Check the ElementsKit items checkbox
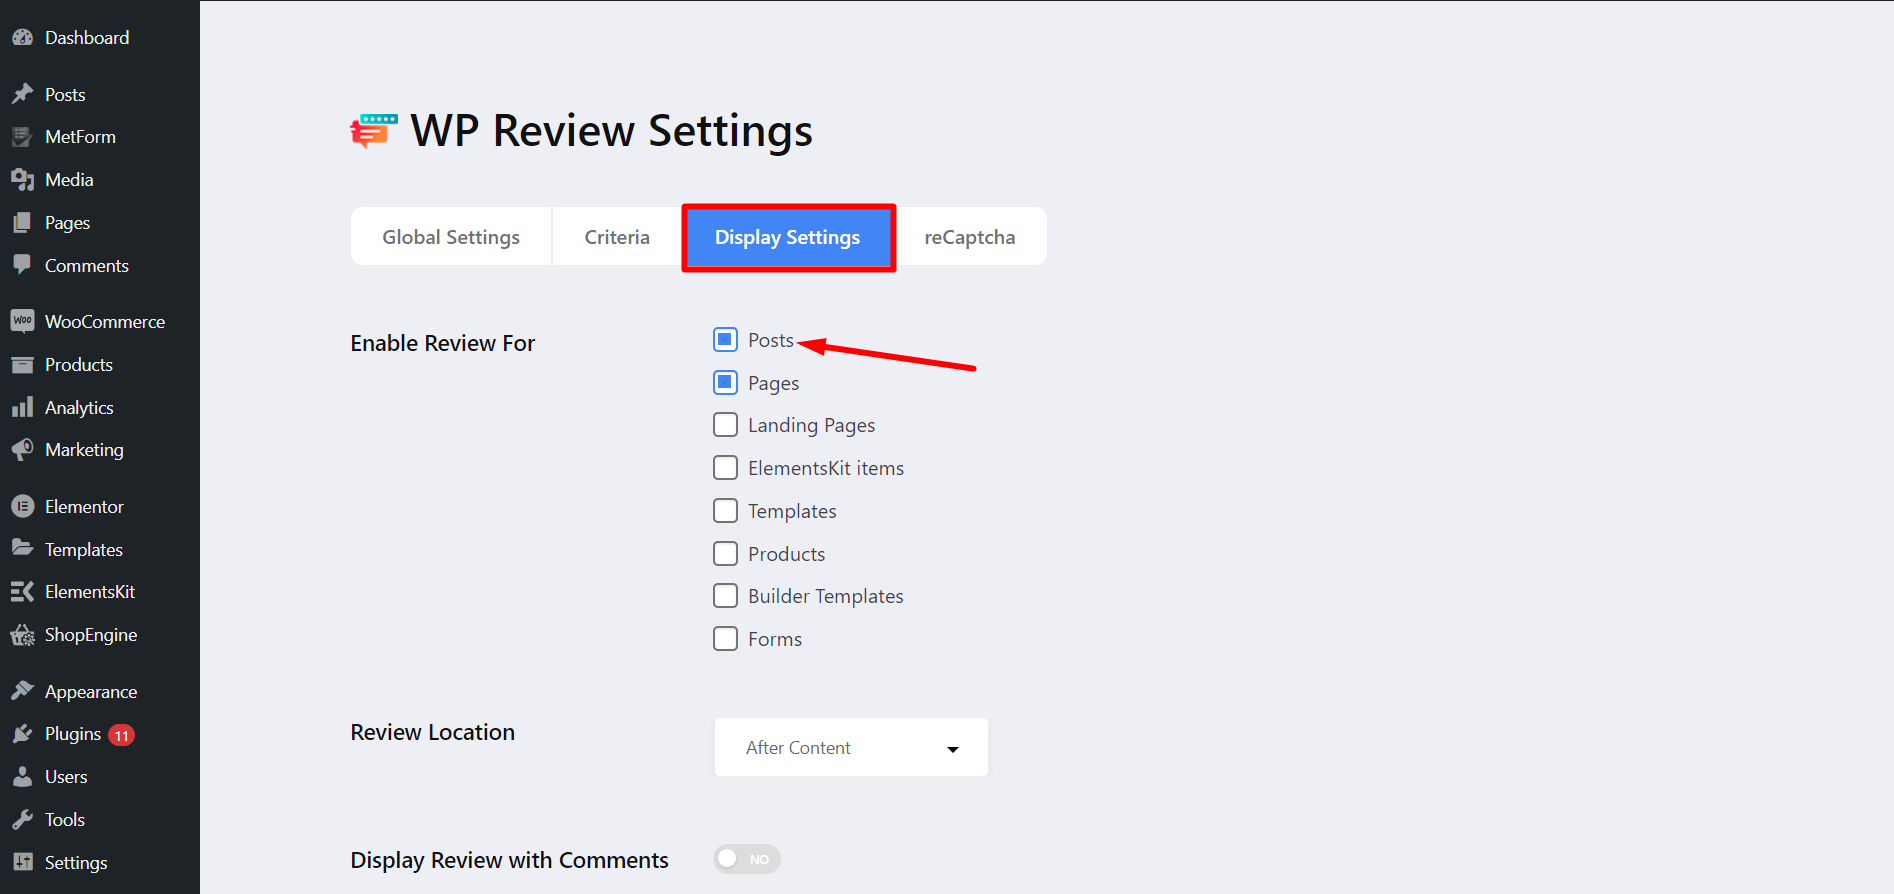This screenshot has height=894, width=1894. click(725, 468)
